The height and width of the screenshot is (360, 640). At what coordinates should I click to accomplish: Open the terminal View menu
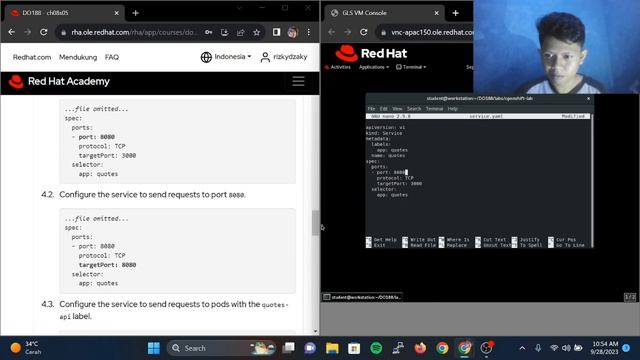pos(397,109)
